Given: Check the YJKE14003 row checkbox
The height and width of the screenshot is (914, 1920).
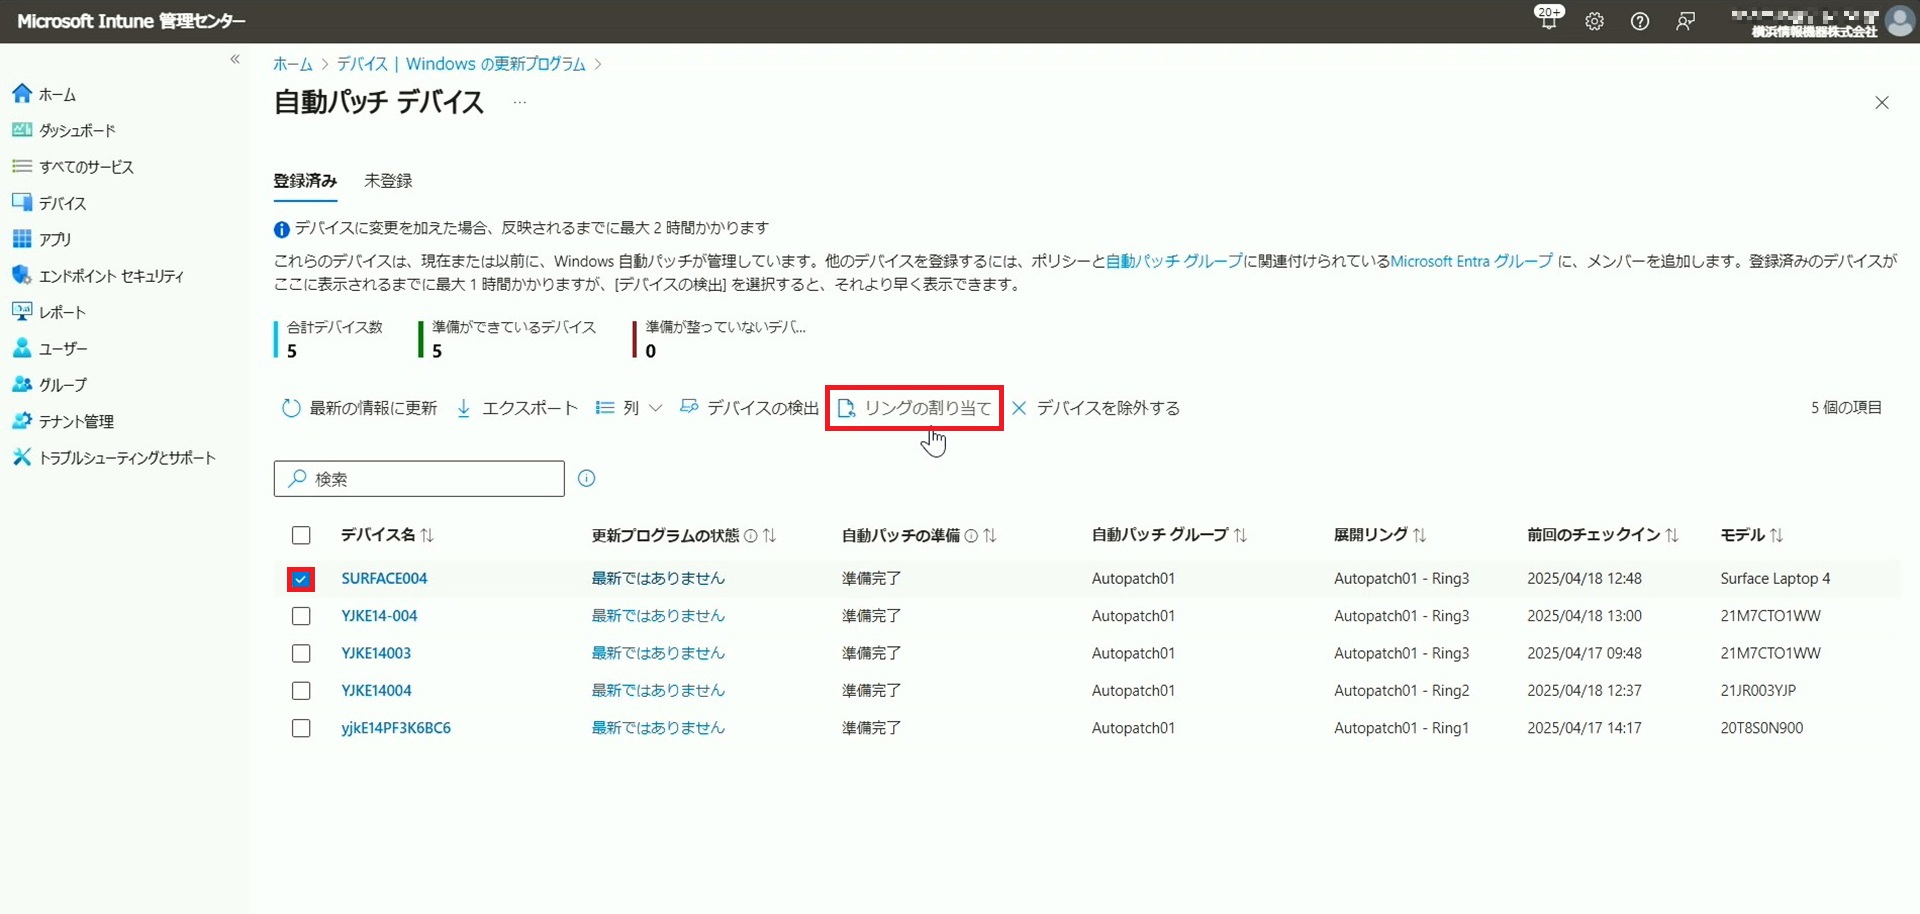Looking at the screenshot, I should (301, 654).
